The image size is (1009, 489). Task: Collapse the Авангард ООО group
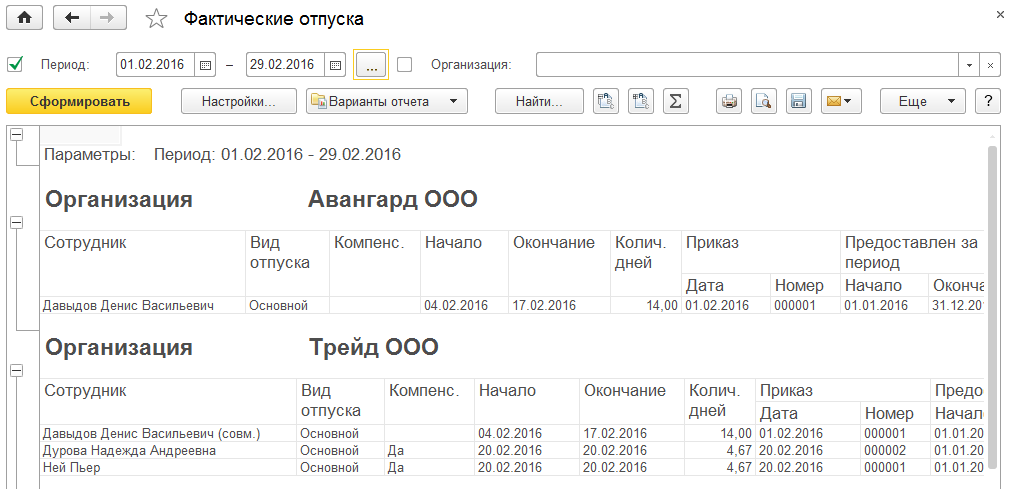16,223
